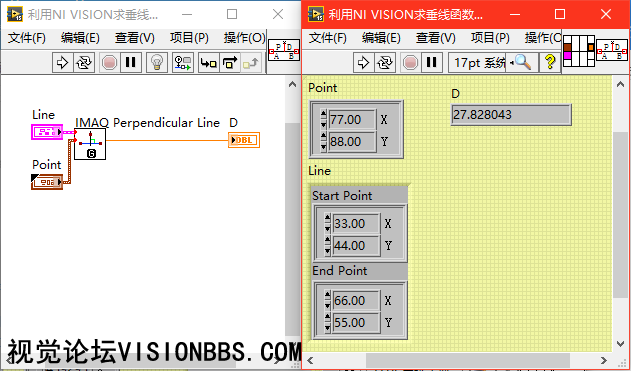The height and width of the screenshot is (371, 631).
Task: Click Start Point X field 33.00
Action: point(357,224)
